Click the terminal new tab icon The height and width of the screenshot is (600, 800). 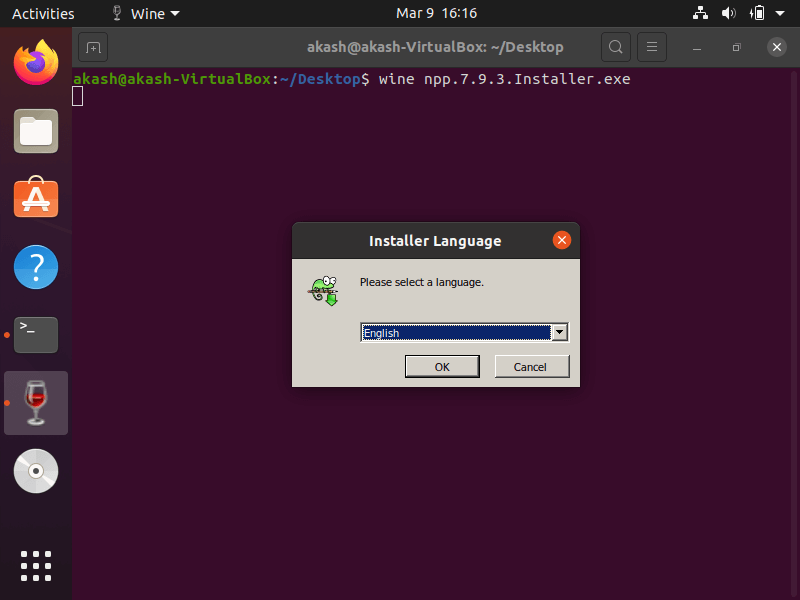point(93,47)
